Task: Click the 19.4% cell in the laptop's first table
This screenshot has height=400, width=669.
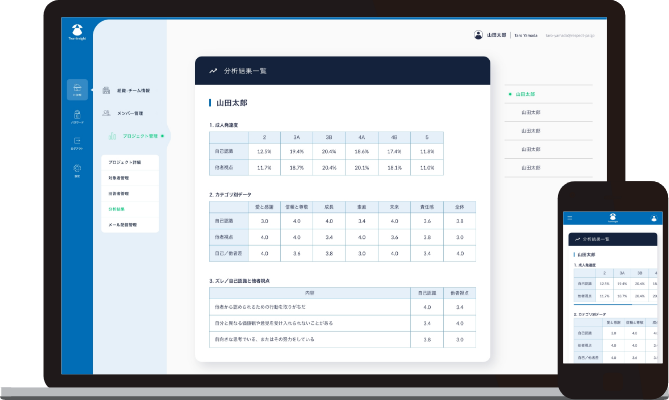Action: tap(297, 151)
